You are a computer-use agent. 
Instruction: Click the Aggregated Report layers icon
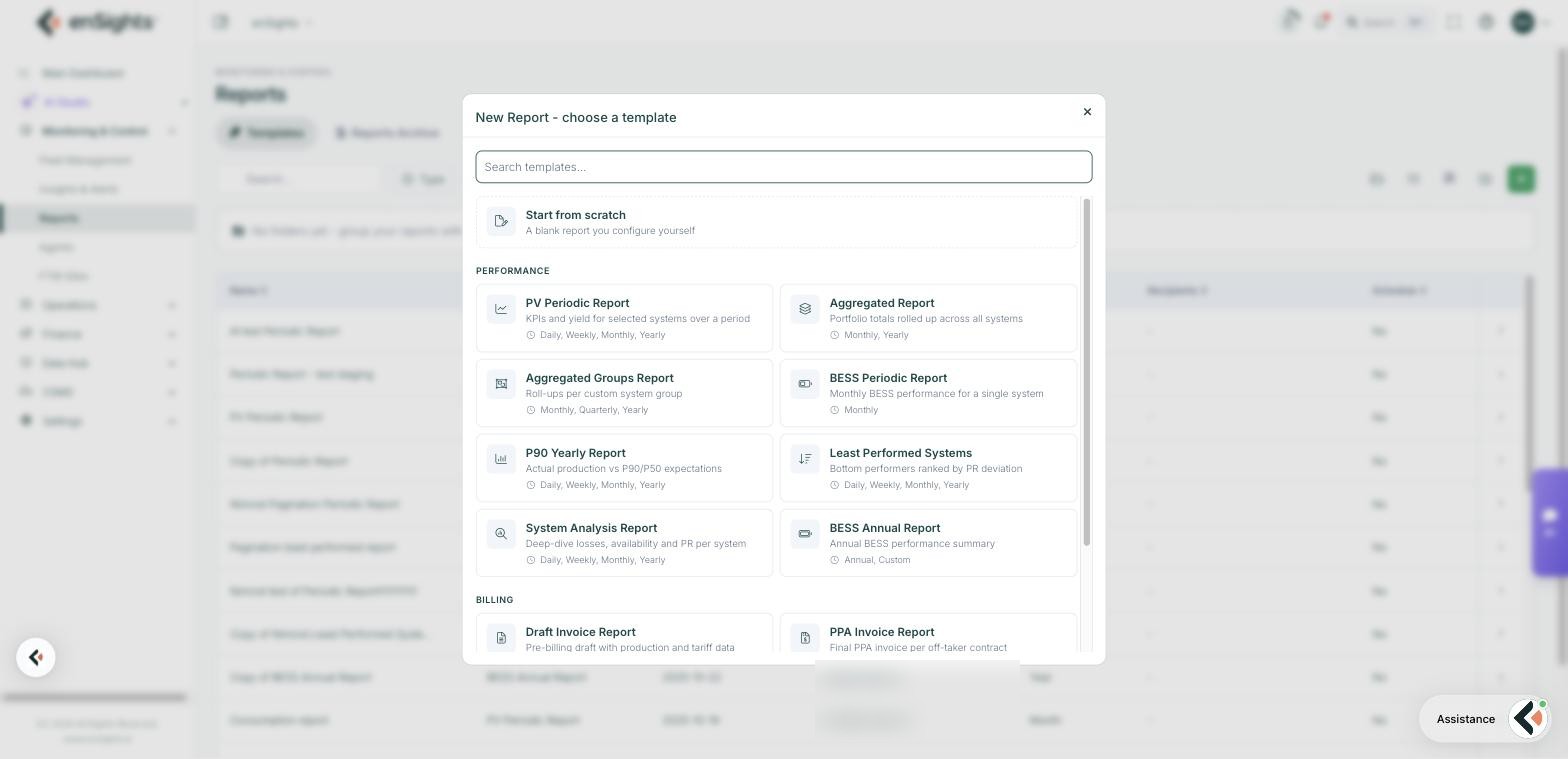click(805, 309)
